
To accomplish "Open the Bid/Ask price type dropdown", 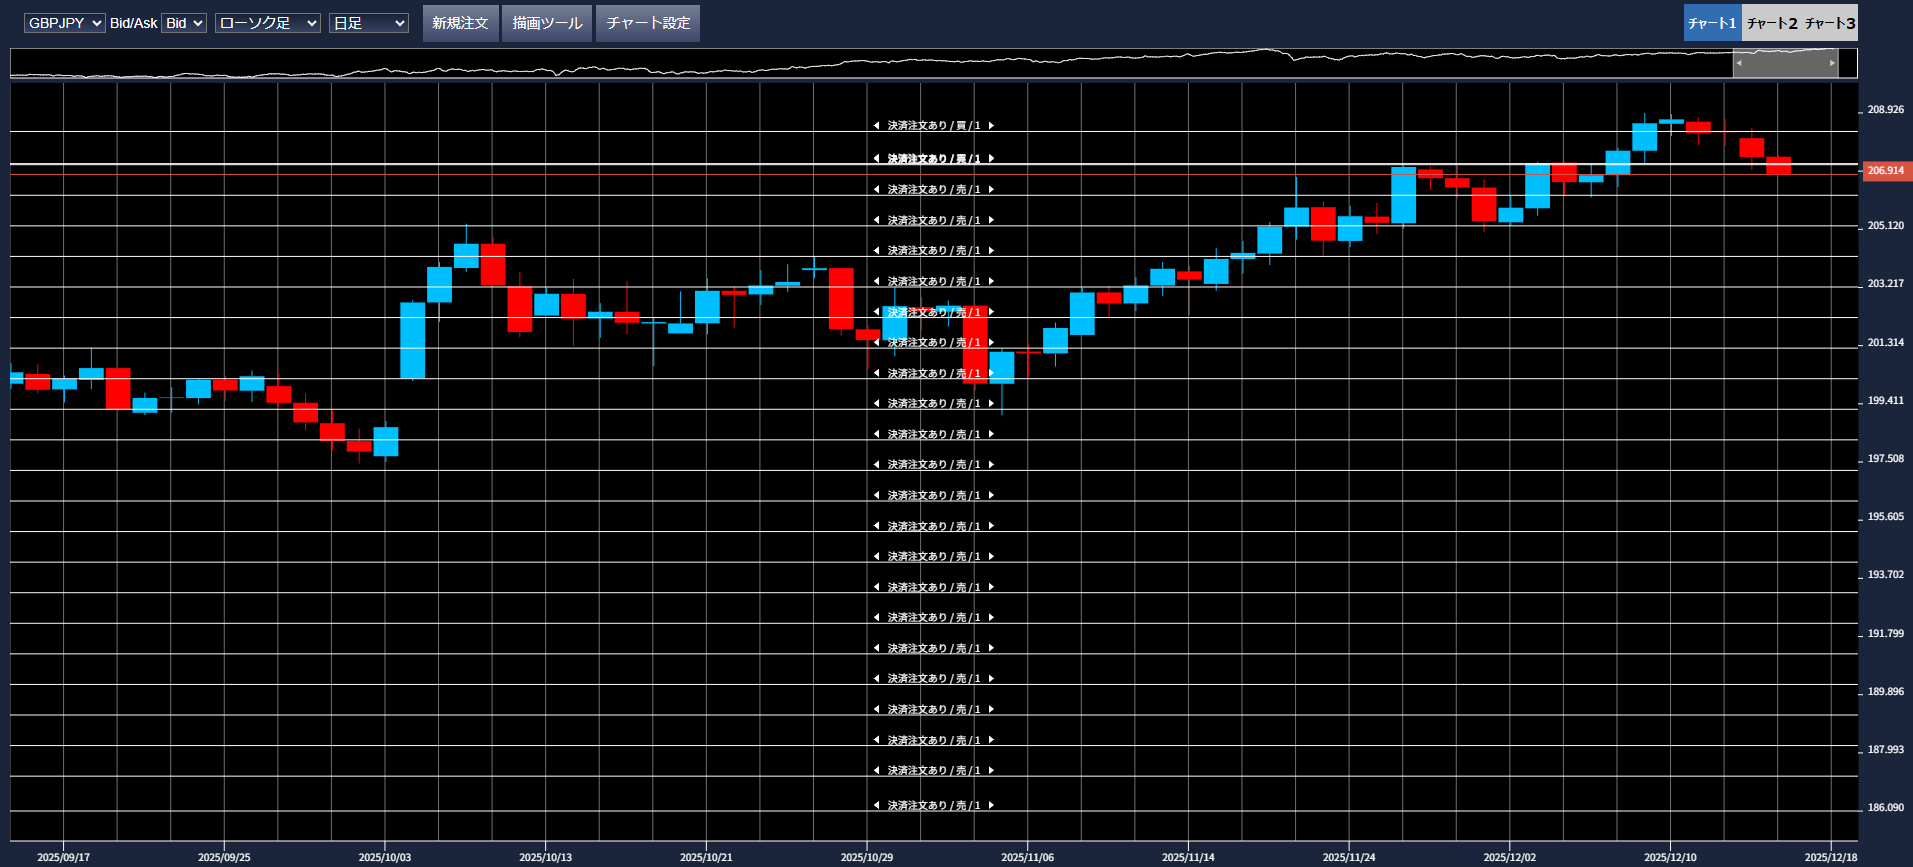I will click(x=184, y=23).
